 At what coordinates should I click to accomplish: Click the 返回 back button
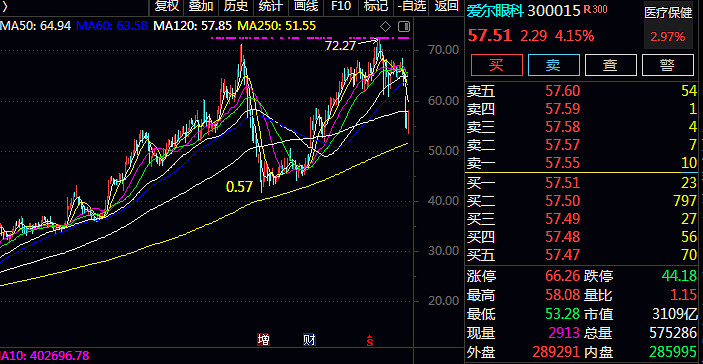(446, 6)
